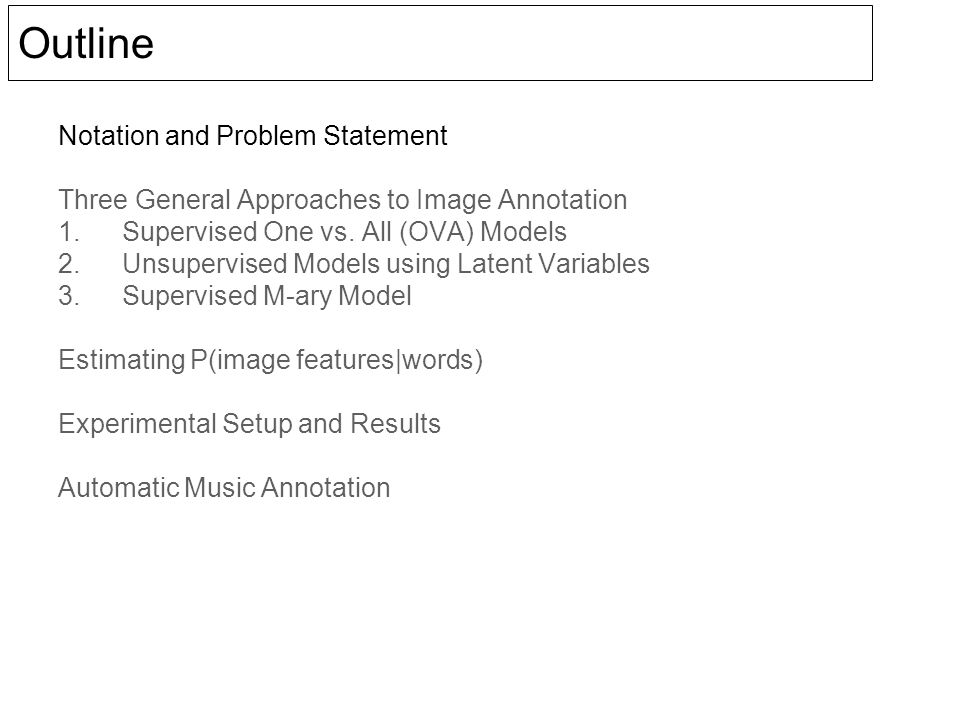Click the word 'Unsupervised'

coord(205,264)
